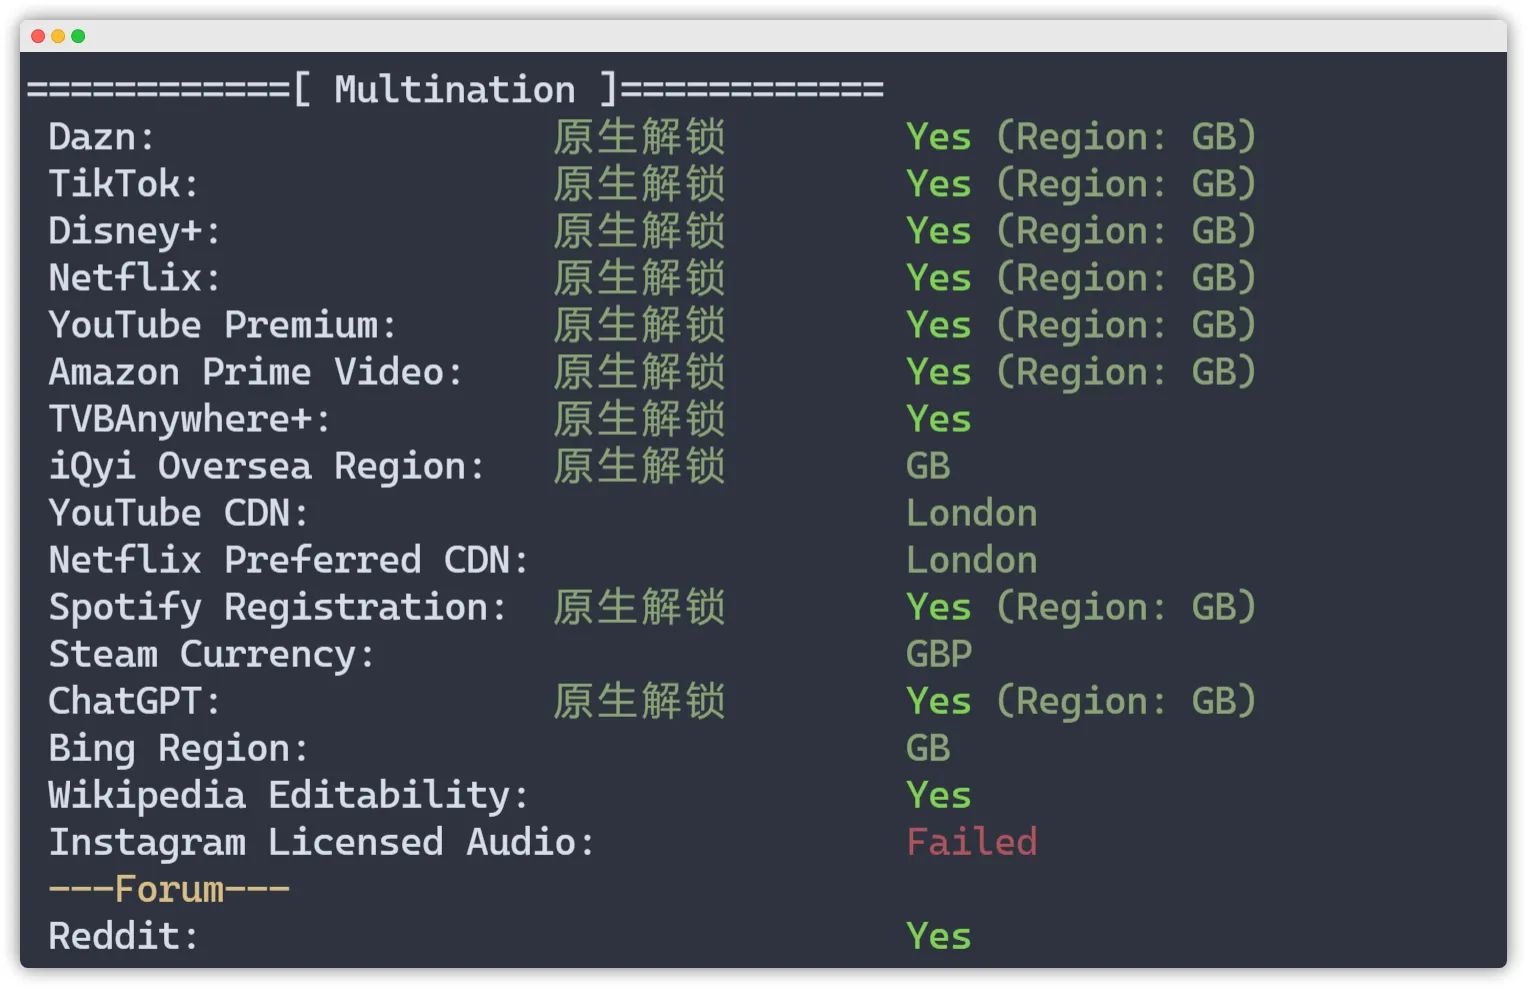Click "原生解锁" in the YouTube Premium row
Image resolution: width=1527 pixels, height=988 pixels.
[640, 325]
